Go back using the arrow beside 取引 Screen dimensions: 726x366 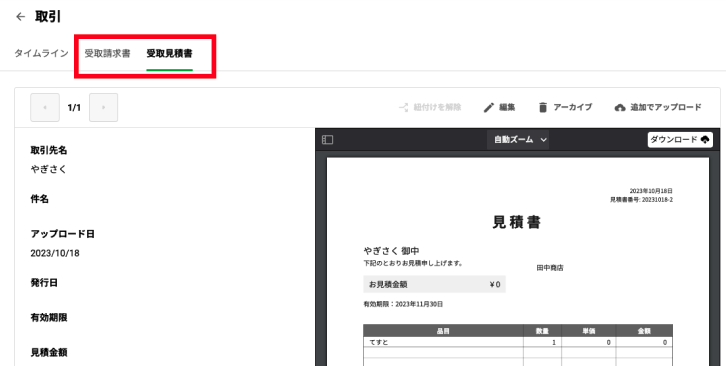point(20,17)
